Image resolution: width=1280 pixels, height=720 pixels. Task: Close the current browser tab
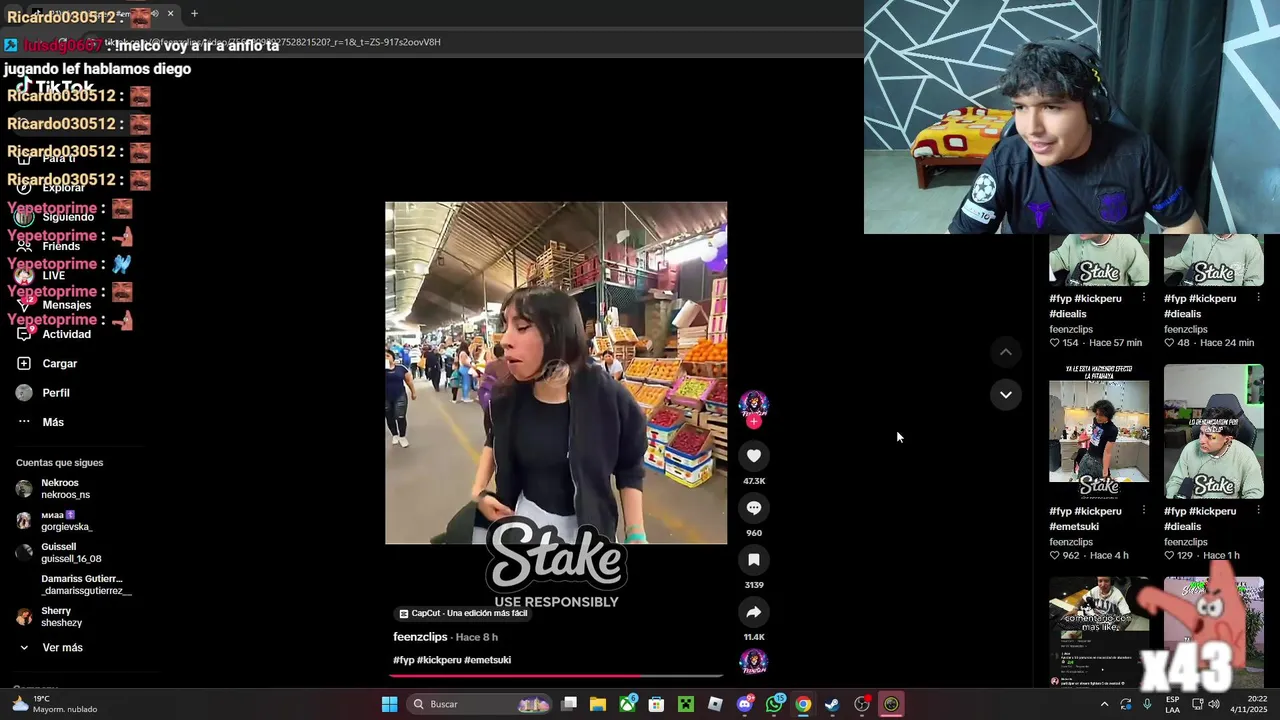[170, 13]
